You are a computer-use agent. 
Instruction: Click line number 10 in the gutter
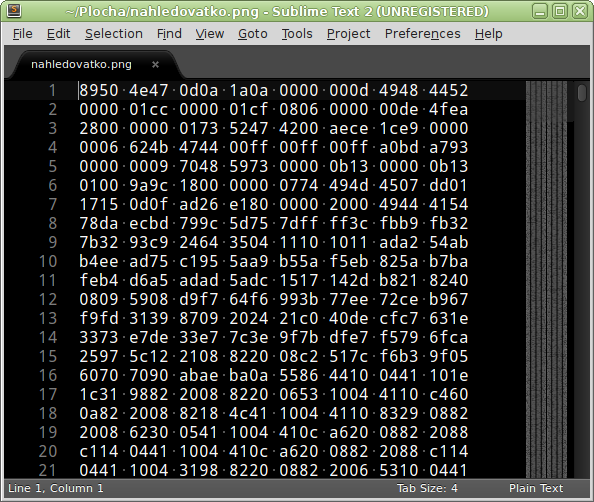coord(48,261)
